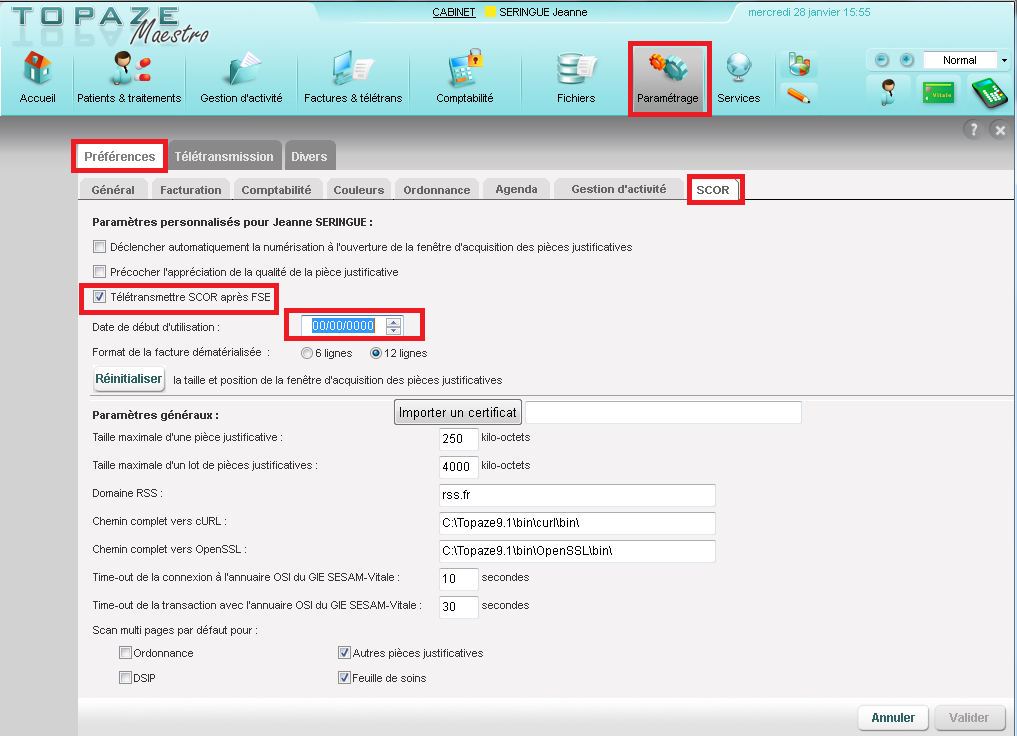
Task: Click the orange pencil icon
Action: [798, 95]
